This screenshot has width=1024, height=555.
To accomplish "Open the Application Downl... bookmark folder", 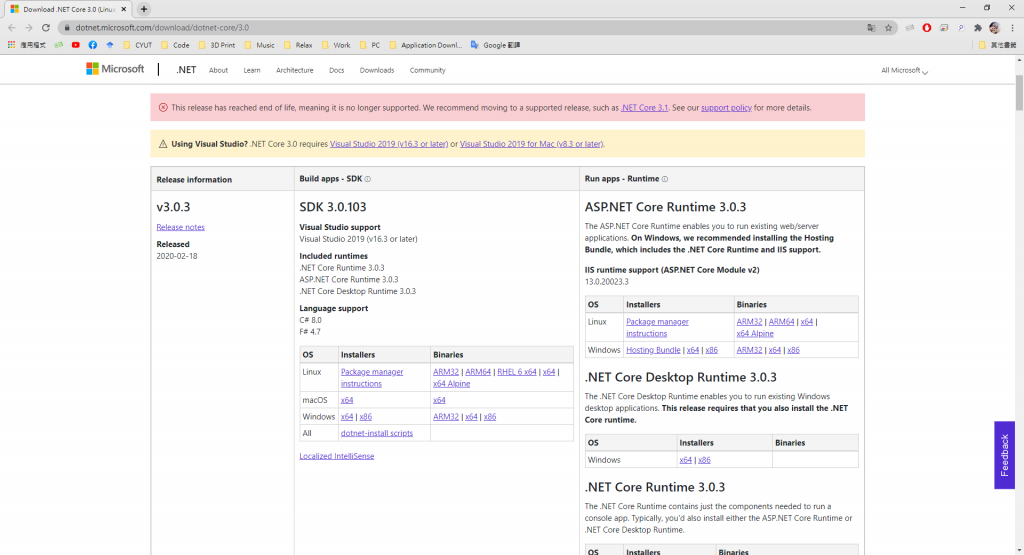I will point(425,45).
